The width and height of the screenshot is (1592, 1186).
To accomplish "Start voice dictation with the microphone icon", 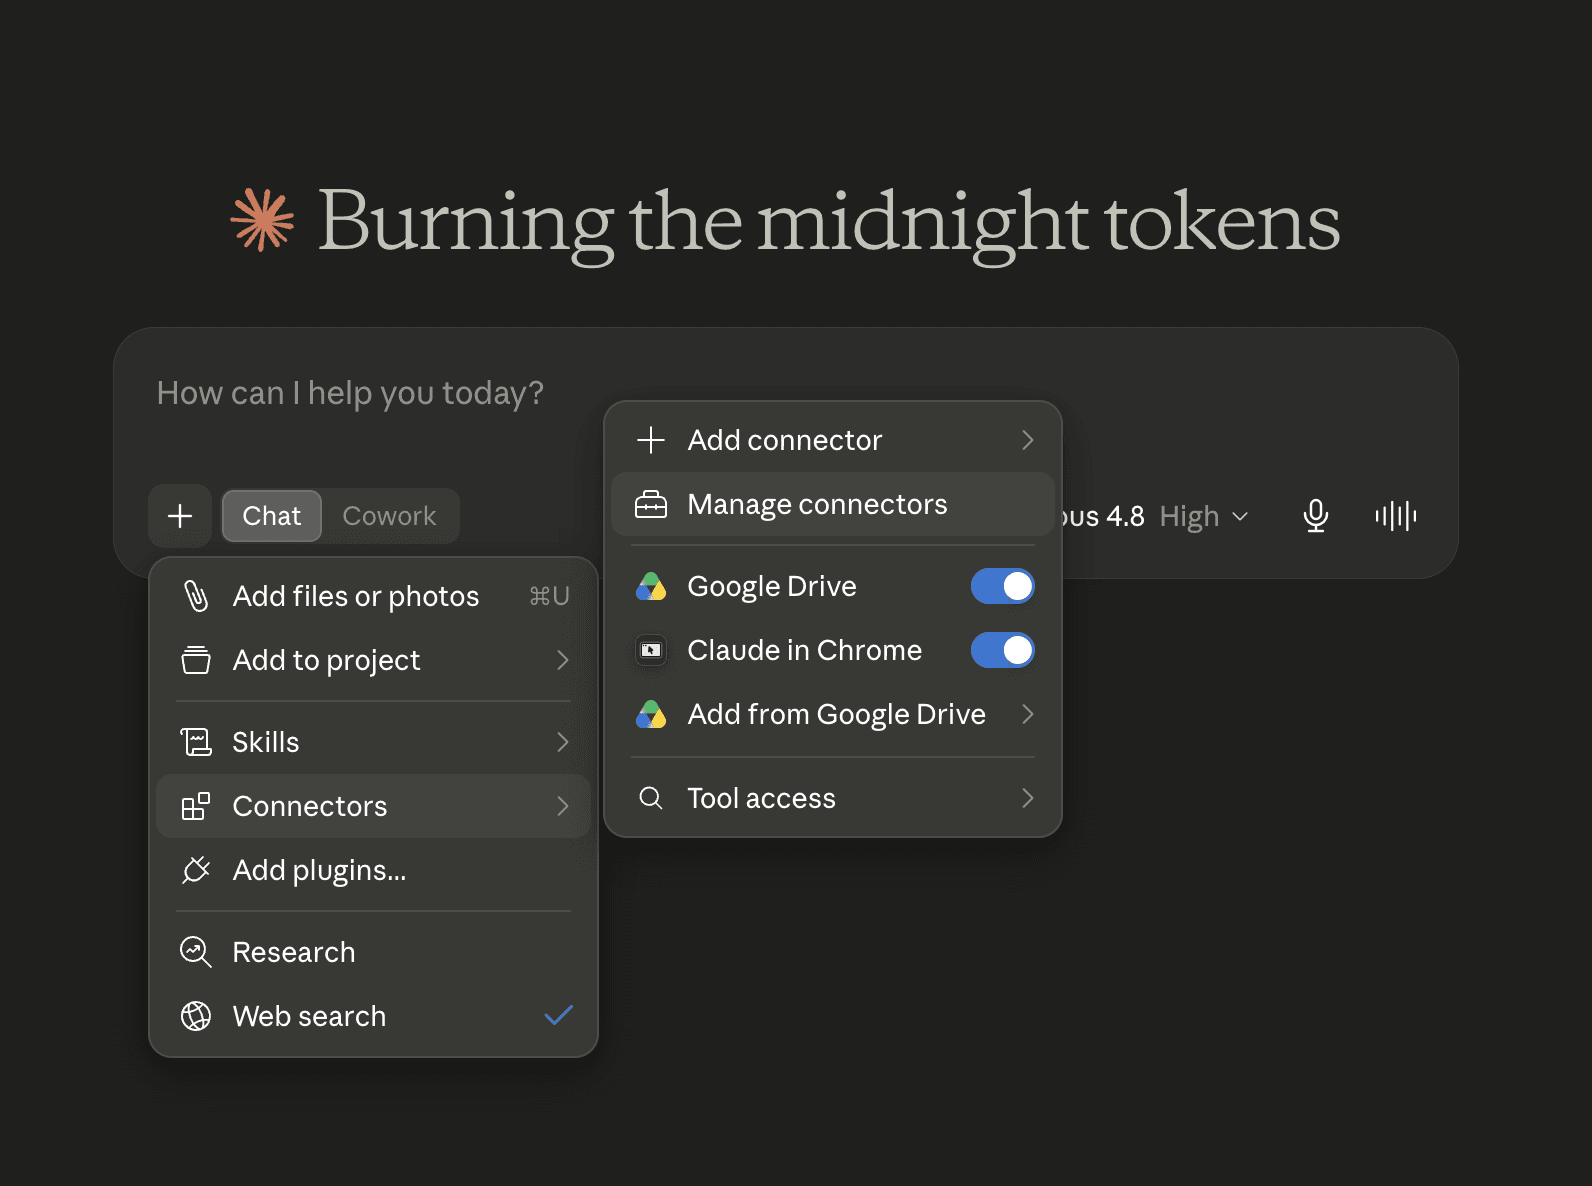I will pyautogui.click(x=1315, y=516).
